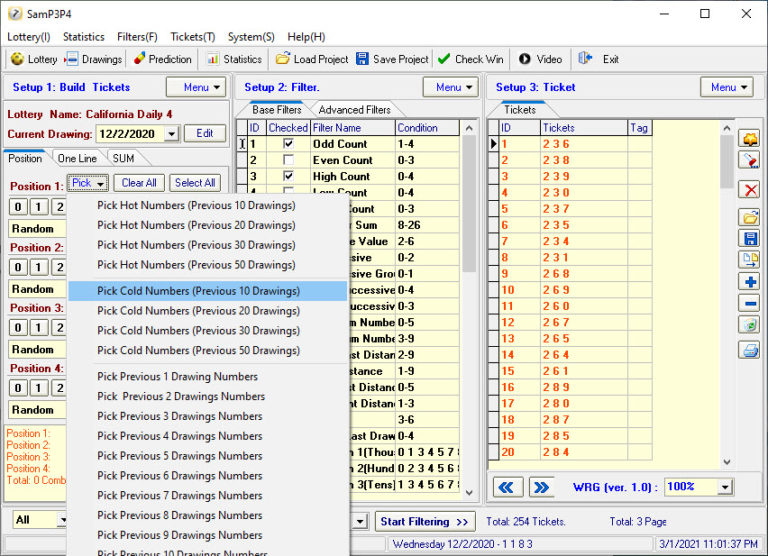
Task: Click Position 1 Random button
Action: [37, 228]
